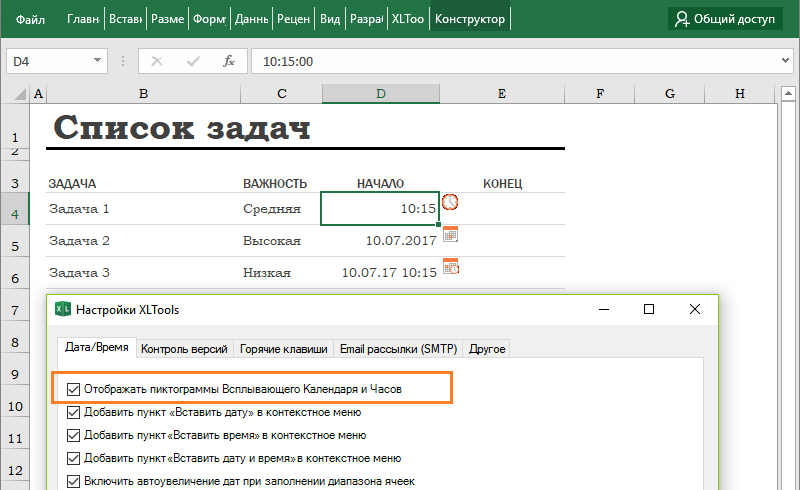Click the Высокая importance cell
The width and height of the screenshot is (800, 490).
tap(281, 240)
